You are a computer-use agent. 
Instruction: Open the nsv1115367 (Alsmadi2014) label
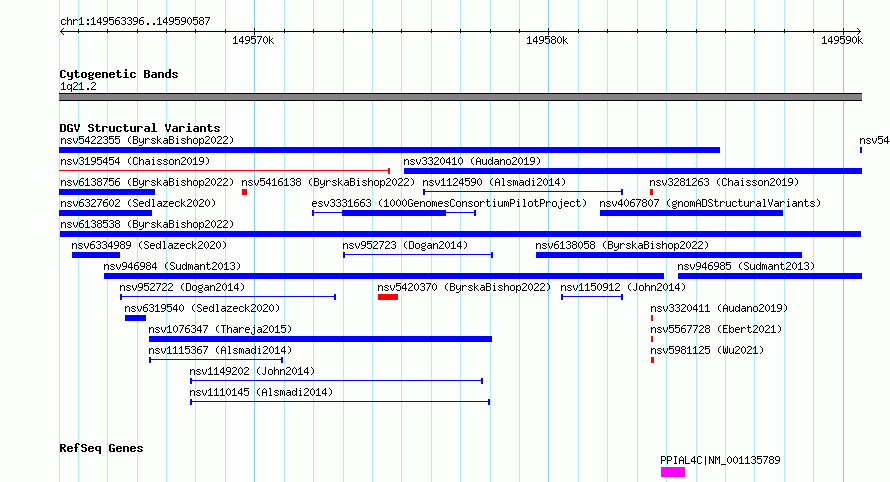pyautogui.click(x=220, y=350)
